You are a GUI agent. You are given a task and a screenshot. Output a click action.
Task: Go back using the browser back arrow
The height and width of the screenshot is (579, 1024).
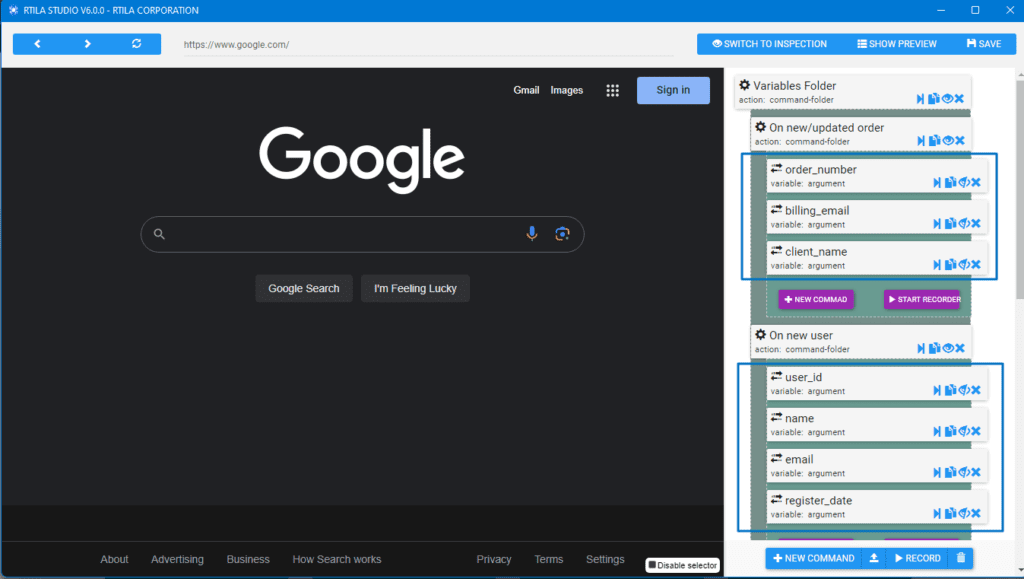[37, 44]
